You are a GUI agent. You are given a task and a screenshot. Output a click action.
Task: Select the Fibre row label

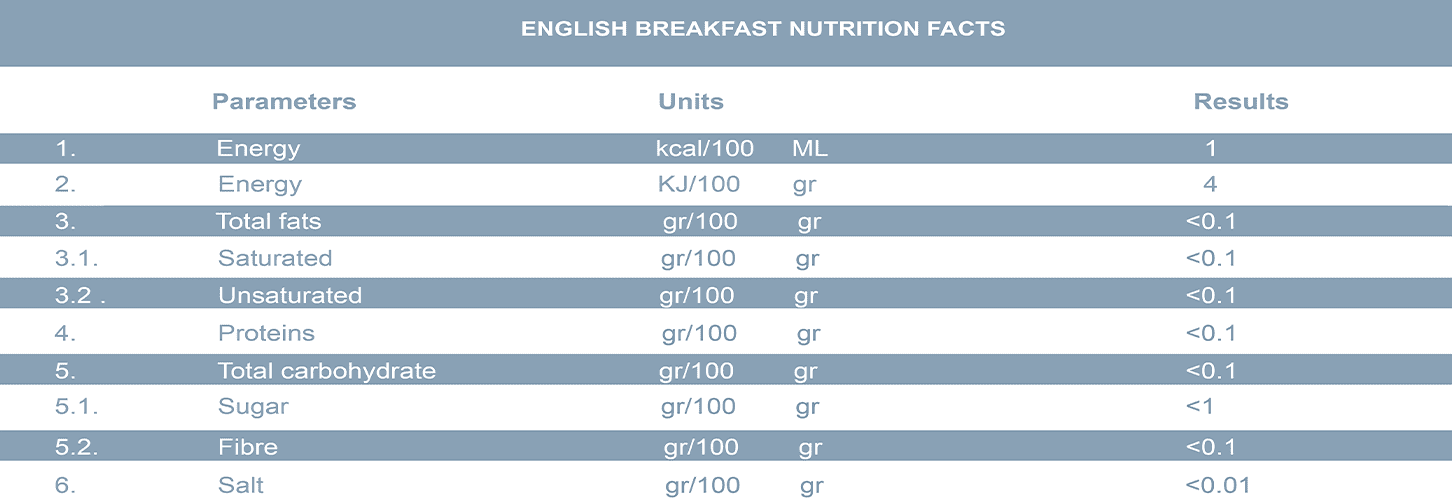[248, 447]
